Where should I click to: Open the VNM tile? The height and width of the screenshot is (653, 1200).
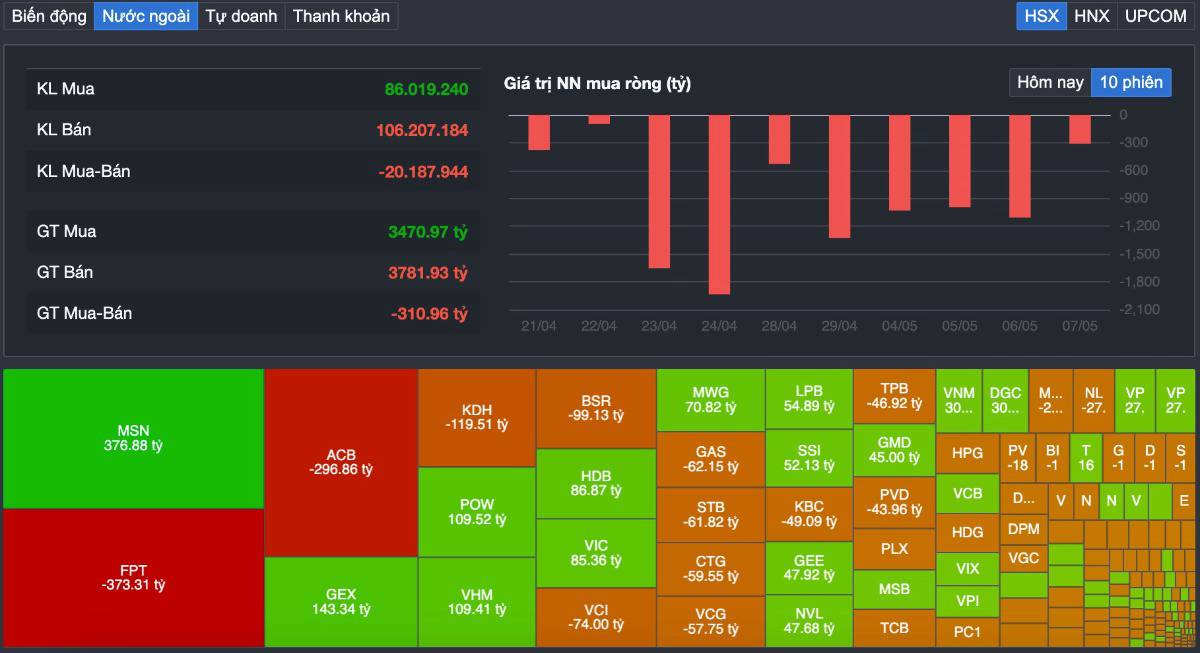click(959, 400)
